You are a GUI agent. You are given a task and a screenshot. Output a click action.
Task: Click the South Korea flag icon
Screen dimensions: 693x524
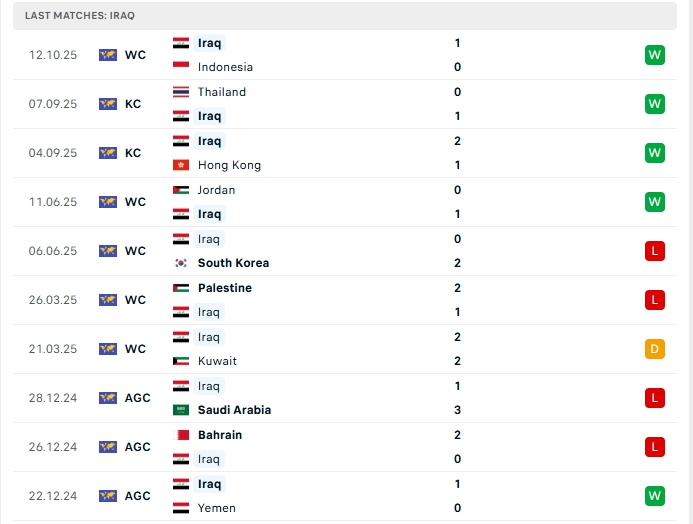[x=181, y=263]
